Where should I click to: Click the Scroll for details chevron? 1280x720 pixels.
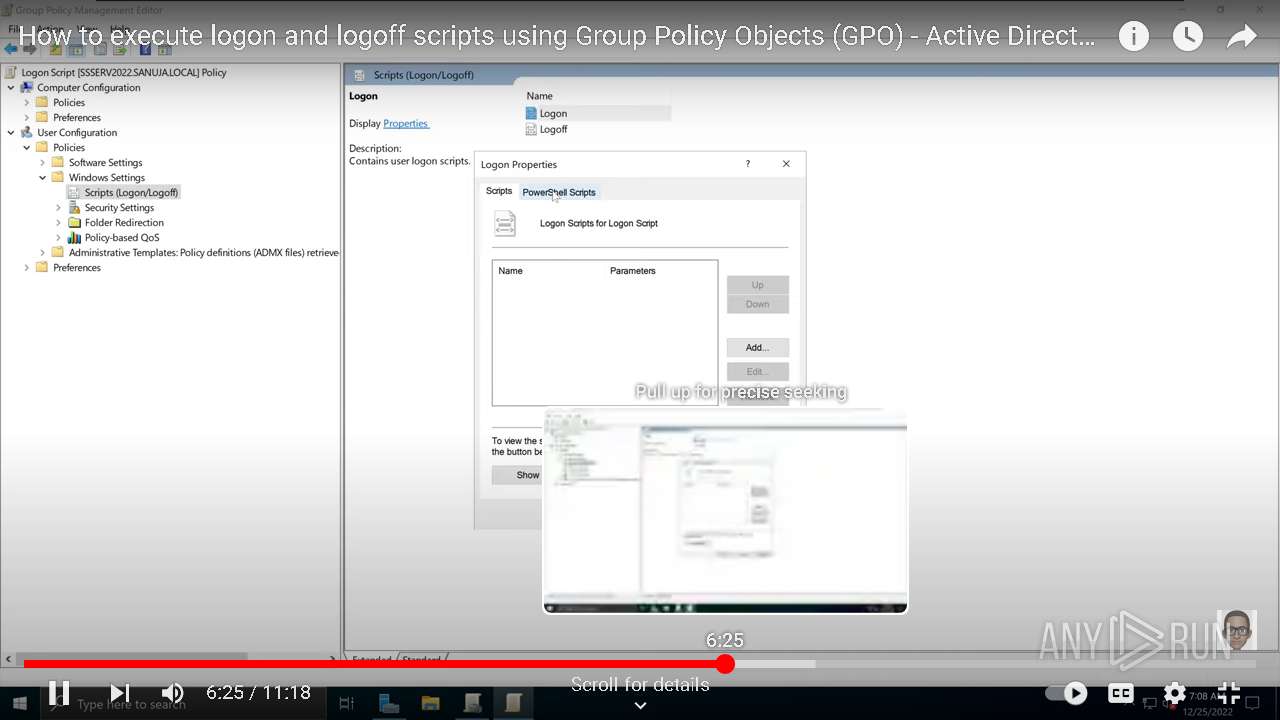click(640, 705)
